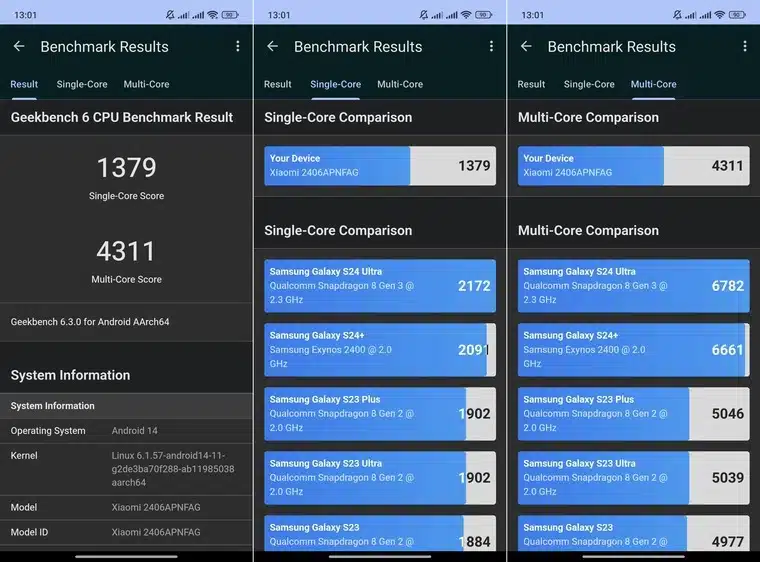Tap the muted bell icon in right status bar
The height and width of the screenshot is (562, 760).
click(x=677, y=15)
